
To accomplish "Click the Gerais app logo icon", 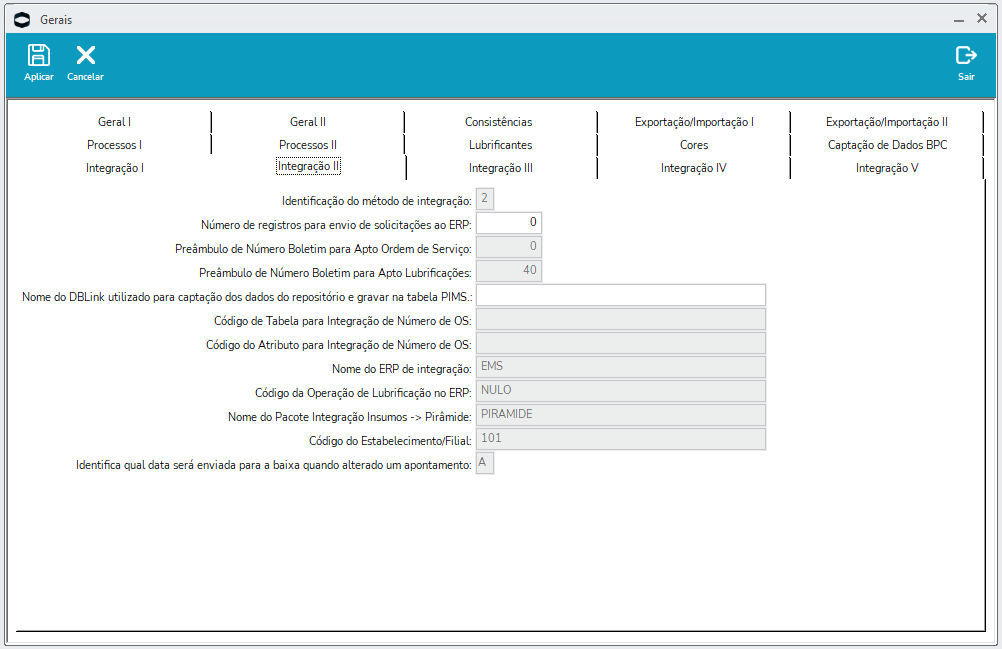I will tap(22, 20).
